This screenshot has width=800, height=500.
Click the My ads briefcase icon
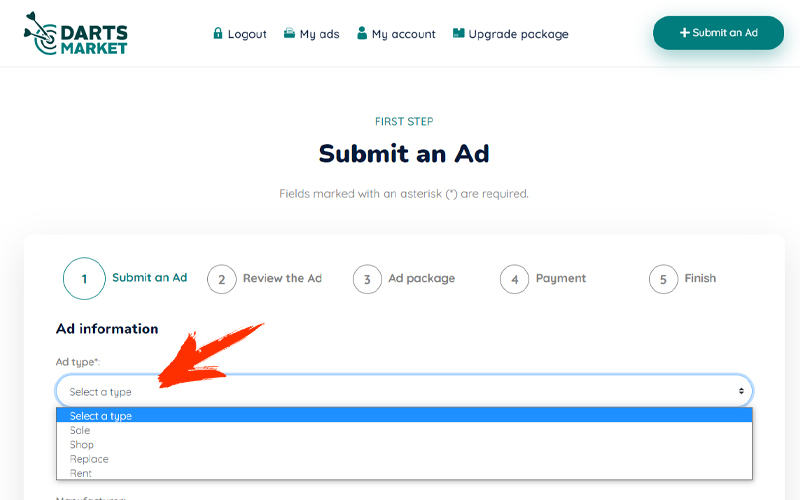click(x=289, y=33)
